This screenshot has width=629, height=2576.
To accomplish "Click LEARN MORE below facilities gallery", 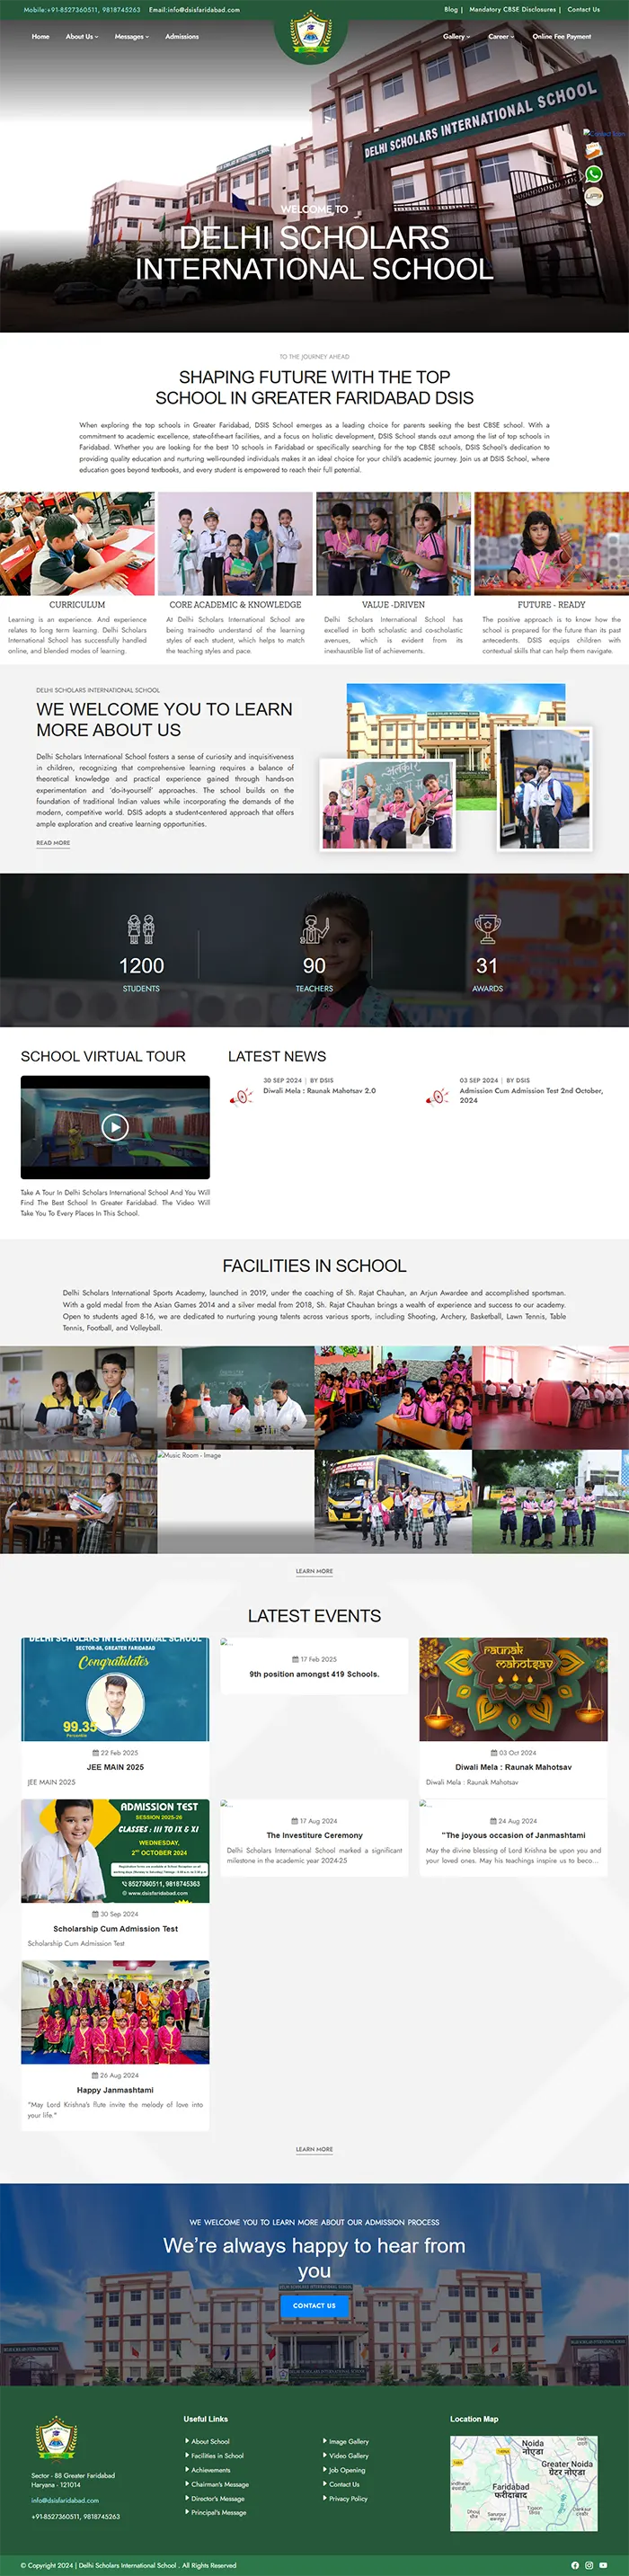I will click(x=314, y=1571).
